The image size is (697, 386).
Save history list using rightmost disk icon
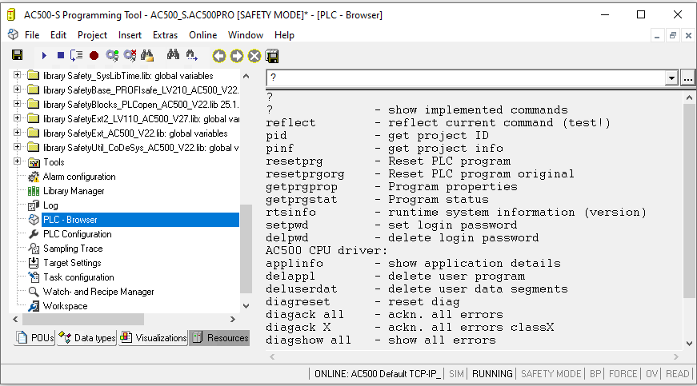(x=272, y=56)
